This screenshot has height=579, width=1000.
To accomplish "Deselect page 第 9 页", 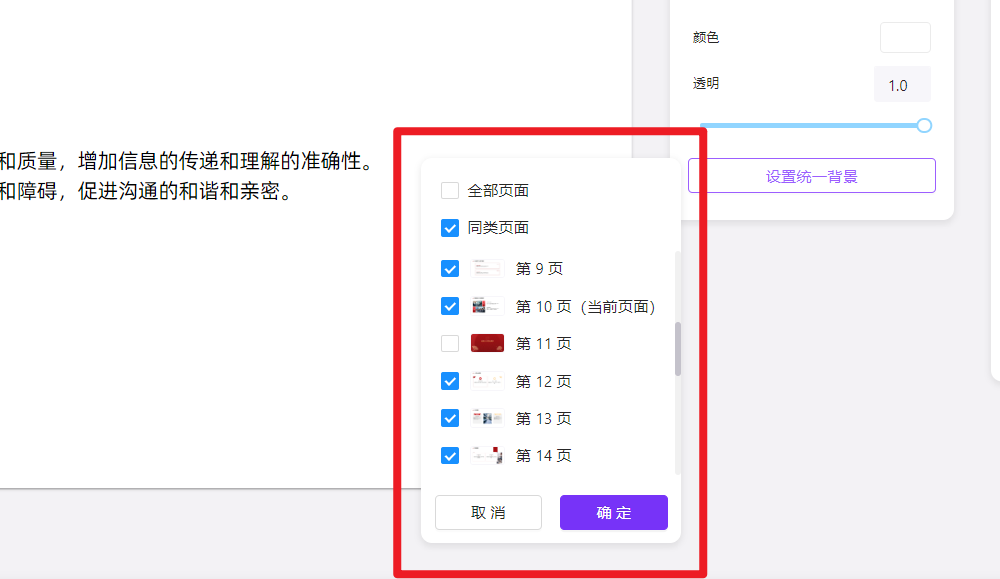I will 450,268.
